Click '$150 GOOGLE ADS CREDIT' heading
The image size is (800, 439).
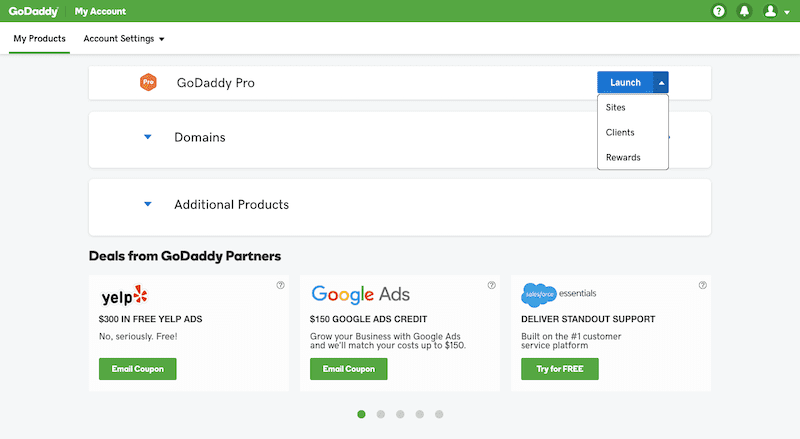(x=368, y=319)
